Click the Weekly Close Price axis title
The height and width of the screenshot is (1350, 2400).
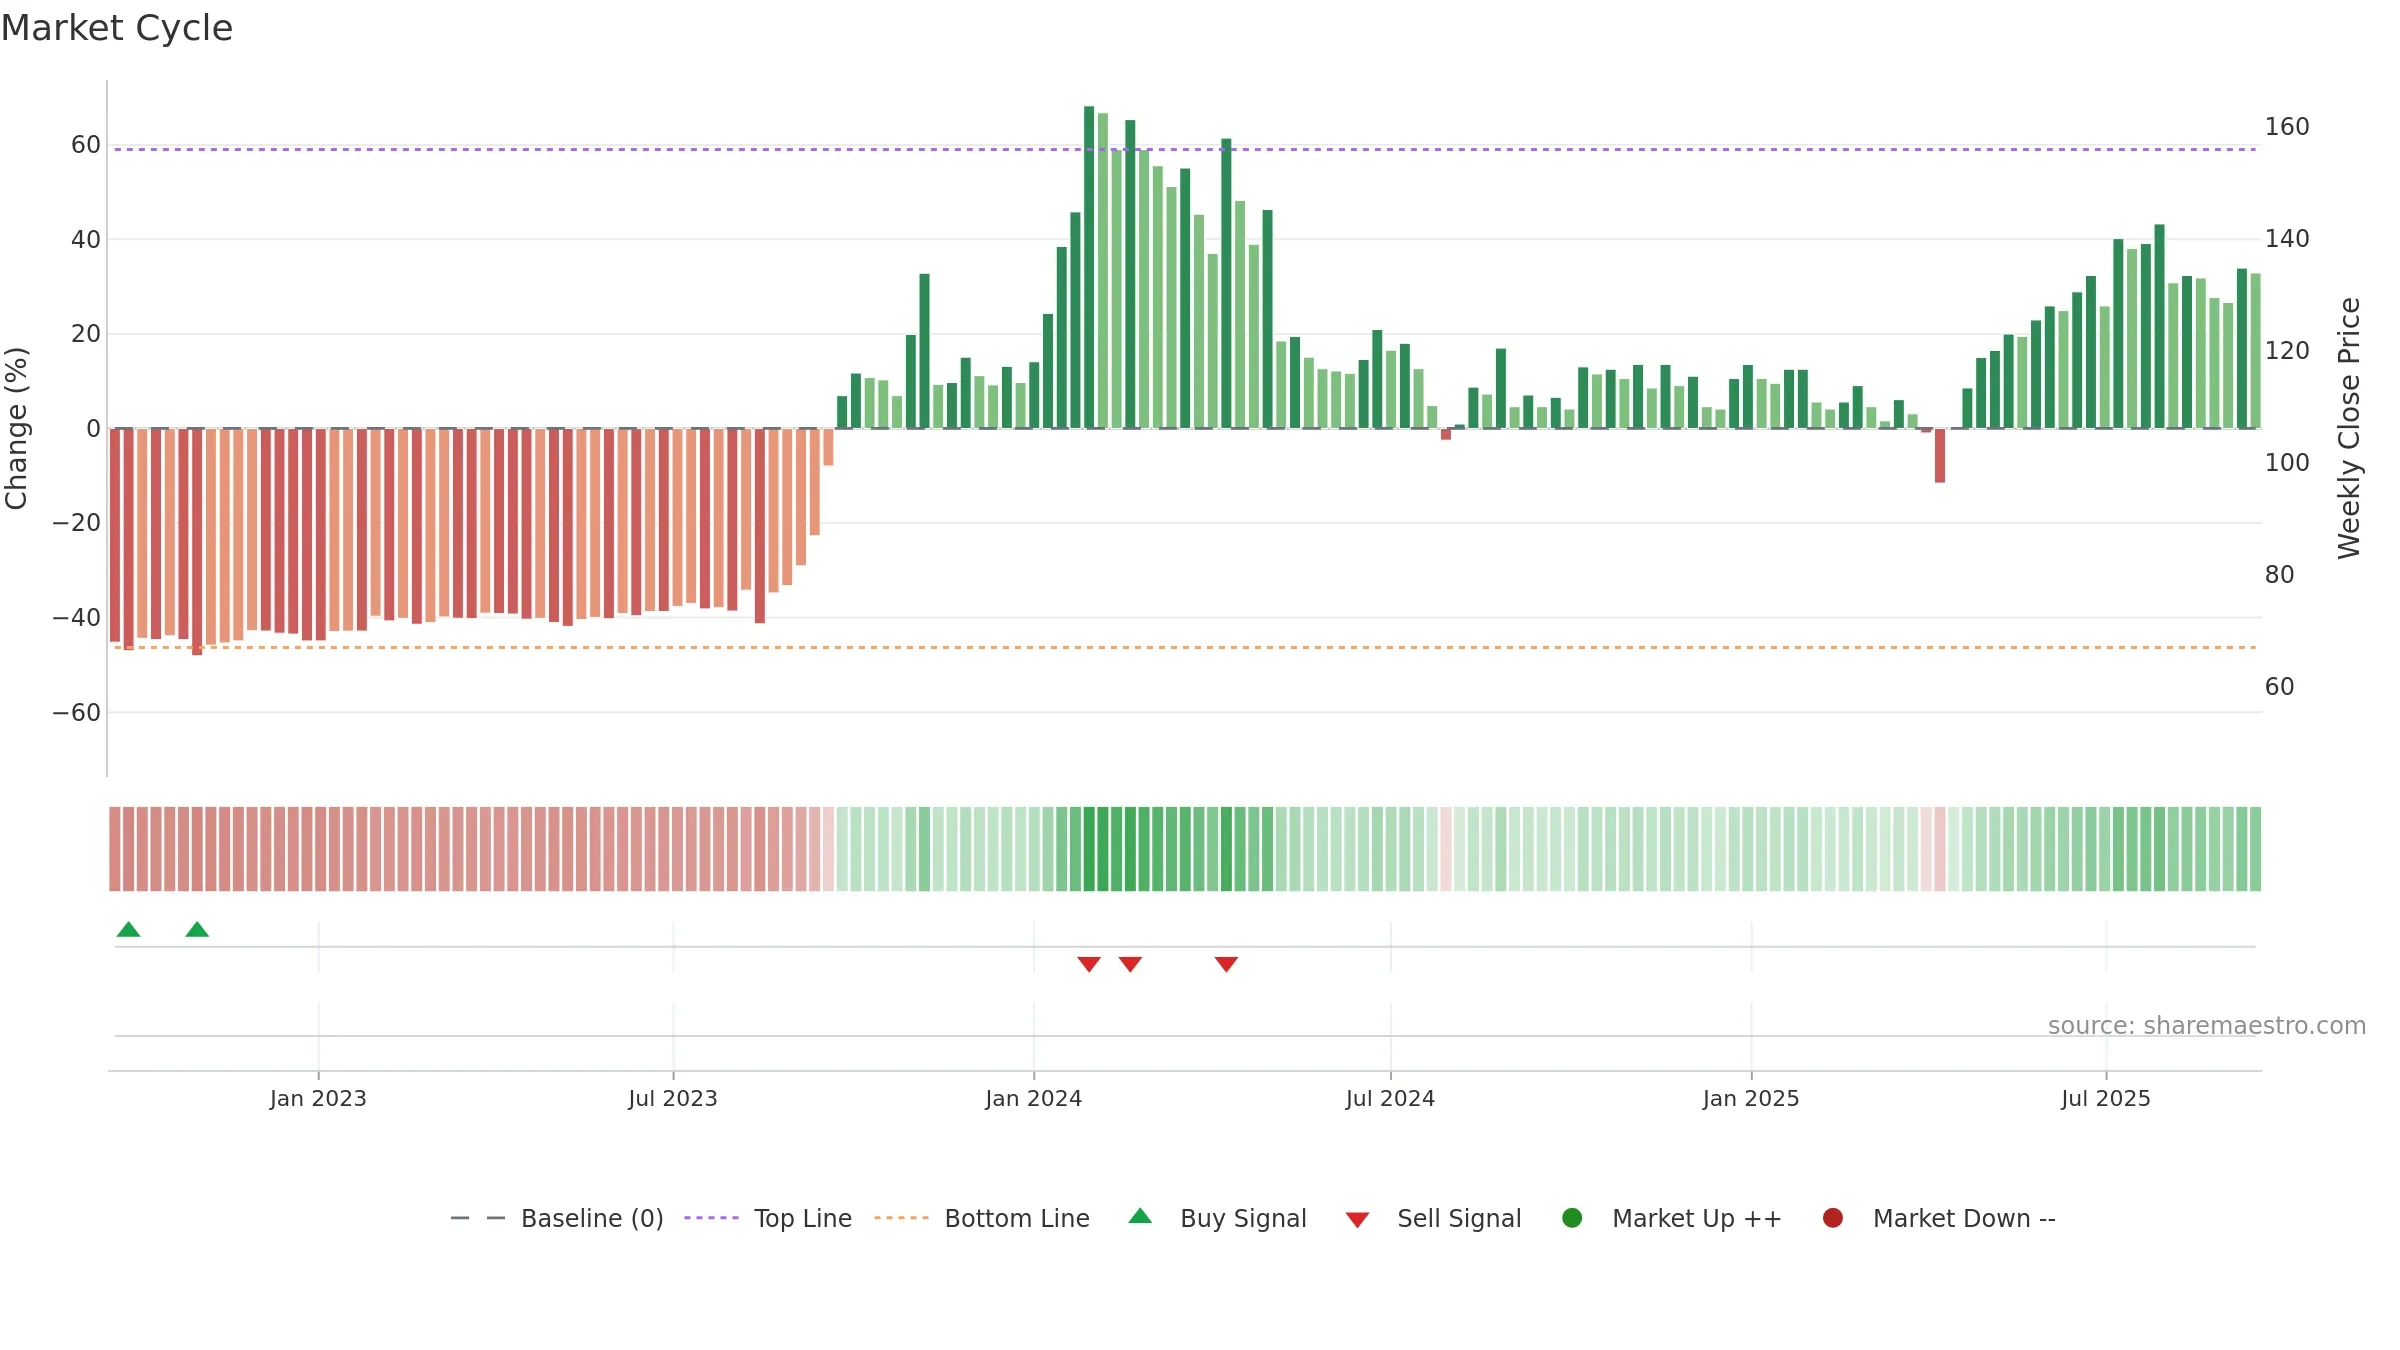coord(2349,428)
